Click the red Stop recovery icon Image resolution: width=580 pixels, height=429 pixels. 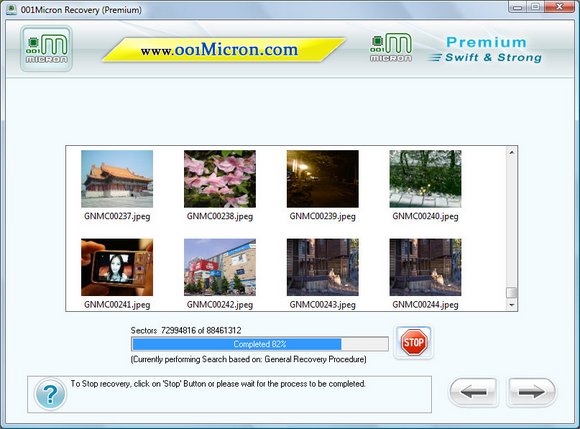pyautogui.click(x=413, y=342)
